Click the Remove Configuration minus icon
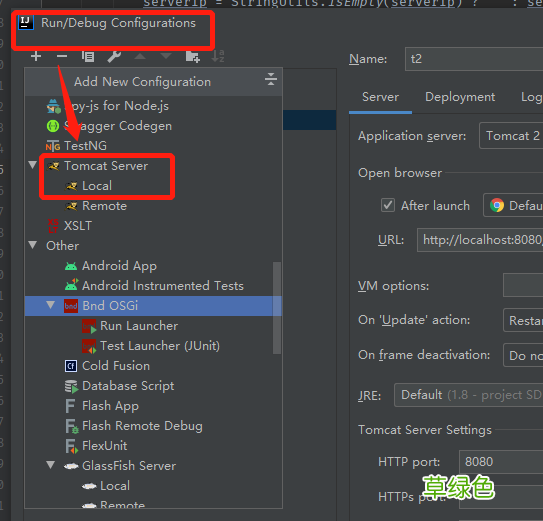Image resolution: width=543 pixels, height=521 pixels. pyautogui.click(x=62, y=56)
